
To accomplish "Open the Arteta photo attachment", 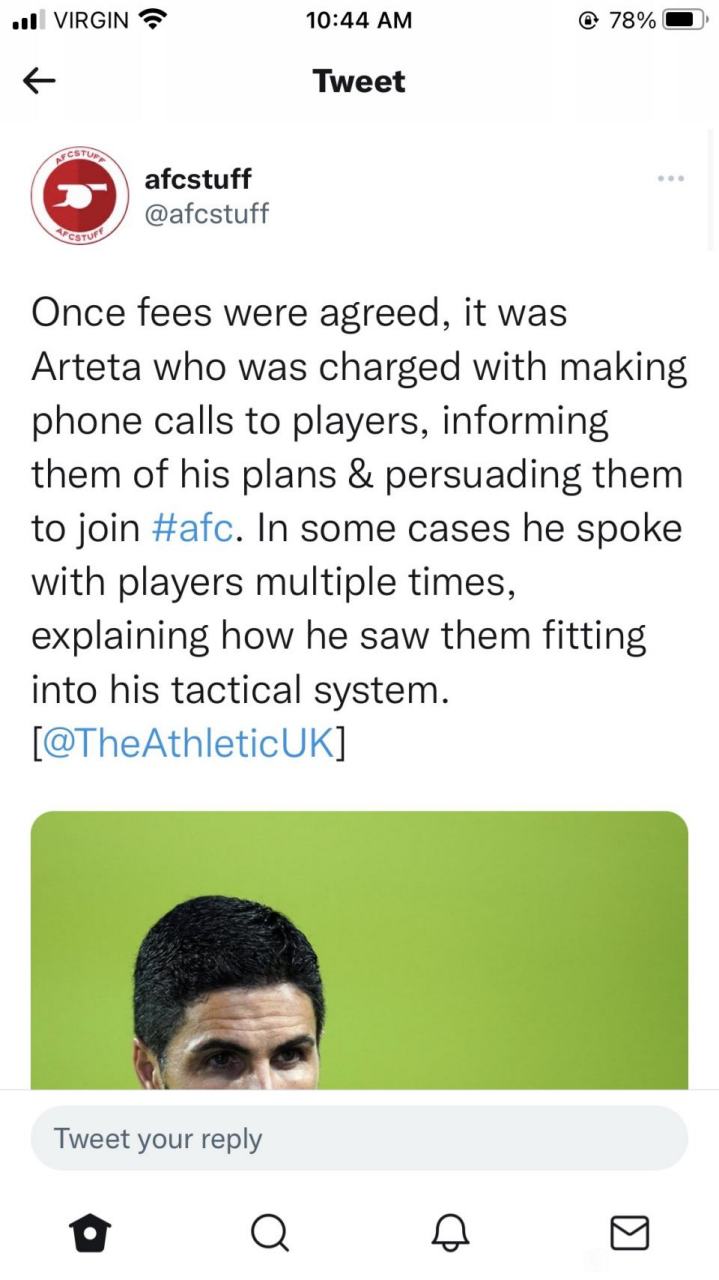I will click(x=359, y=950).
